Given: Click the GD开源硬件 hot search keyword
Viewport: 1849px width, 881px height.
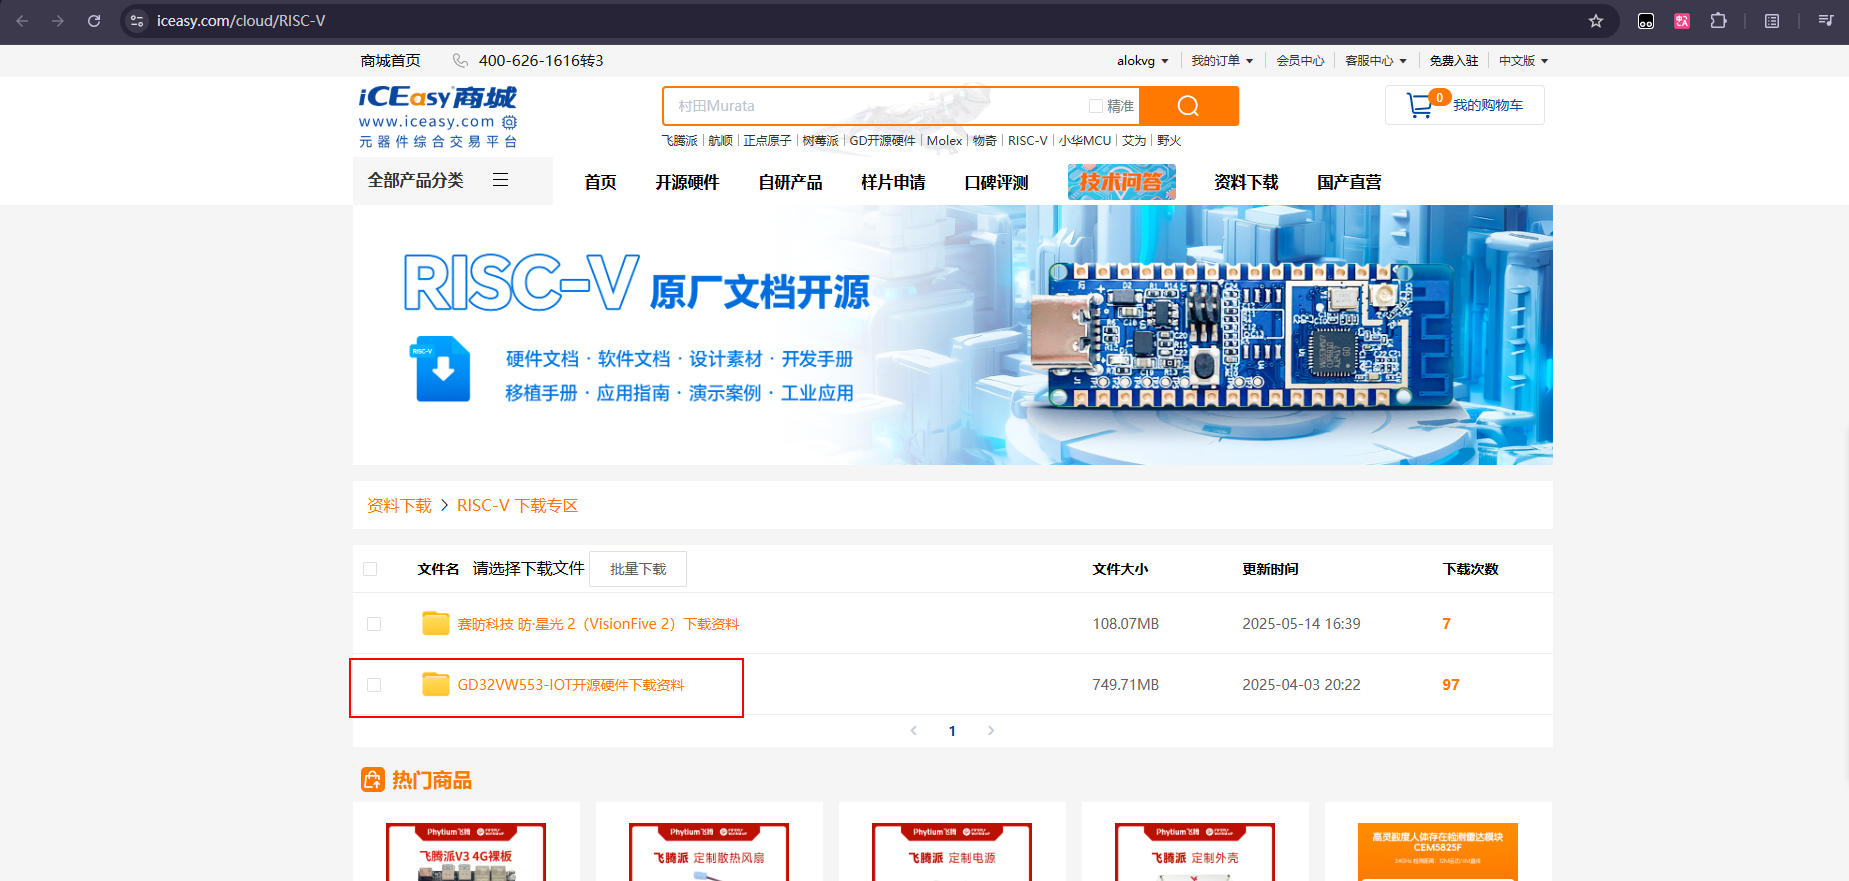Looking at the screenshot, I should 882,141.
